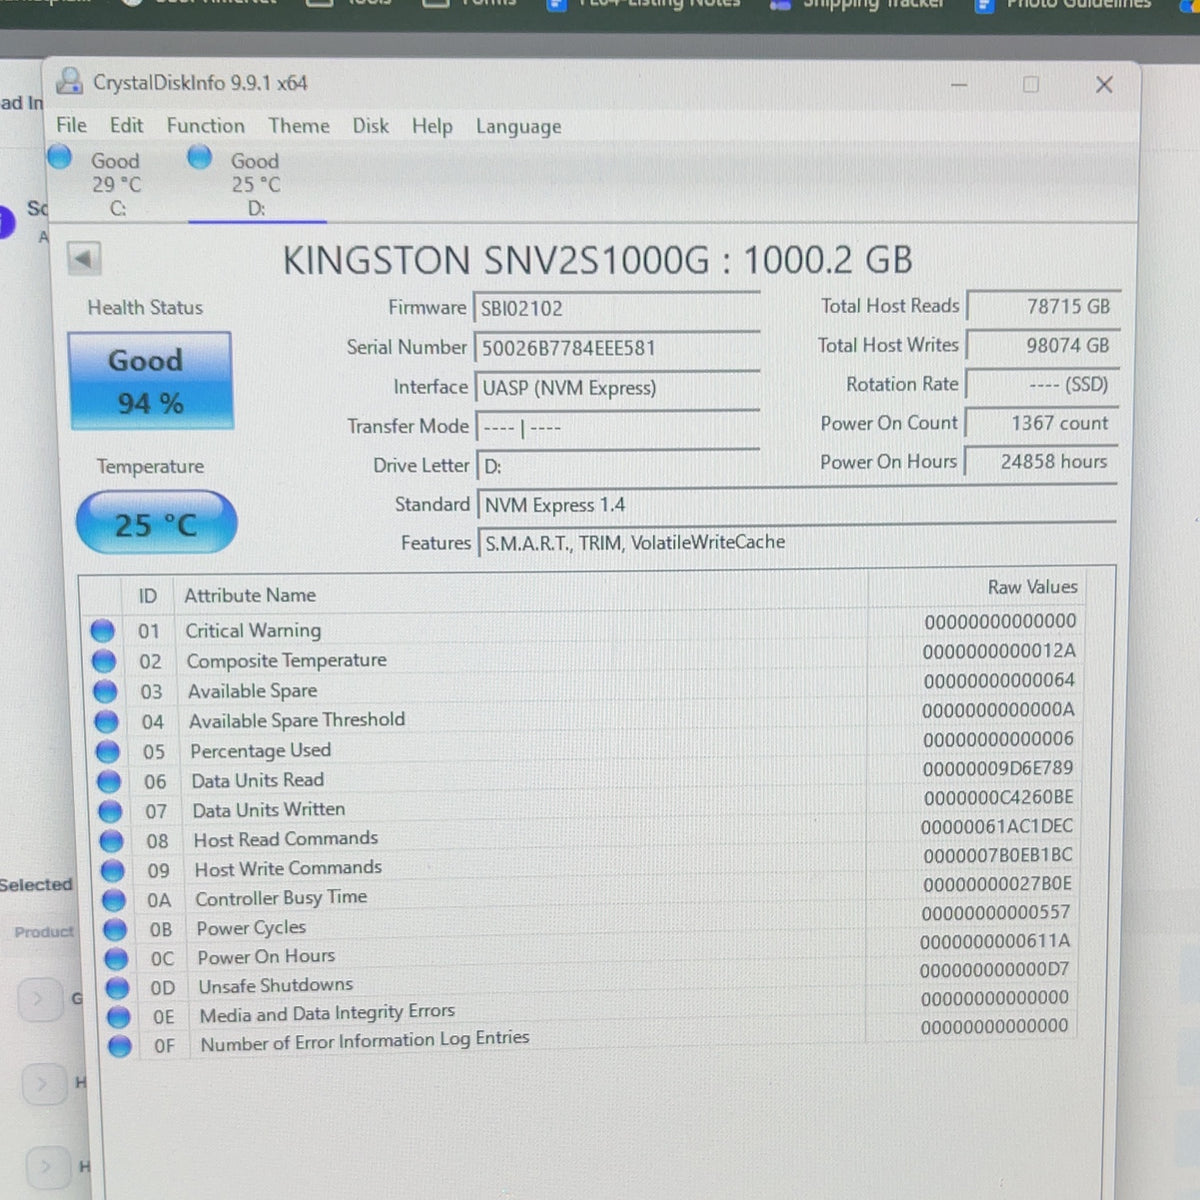Image resolution: width=1200 pixels, height=1200 pixels.
Task: Click the status orb for Host Read Commands
Action: [x=112, y=841]
